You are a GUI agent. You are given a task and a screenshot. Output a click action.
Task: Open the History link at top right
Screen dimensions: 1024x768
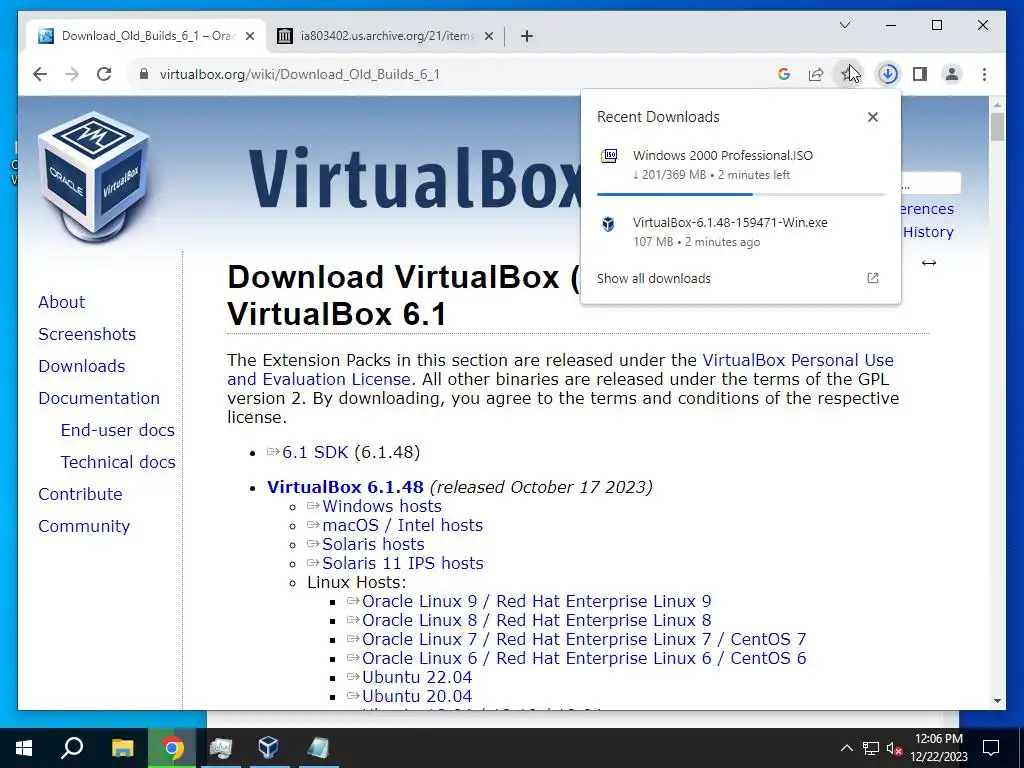(x=928, y=232)
